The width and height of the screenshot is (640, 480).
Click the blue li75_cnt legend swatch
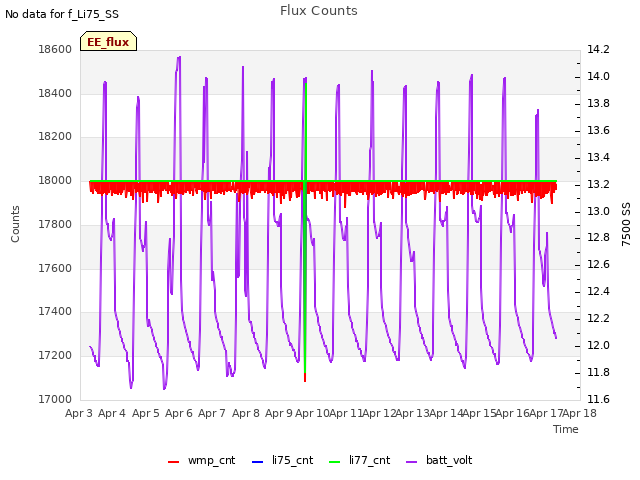258,462
